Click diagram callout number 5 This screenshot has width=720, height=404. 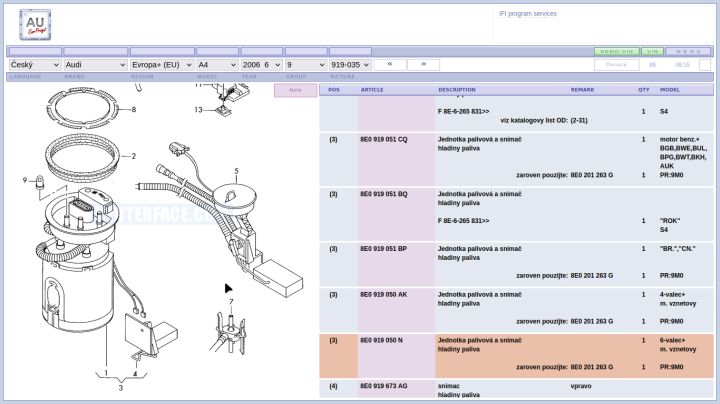pos(236,171)
